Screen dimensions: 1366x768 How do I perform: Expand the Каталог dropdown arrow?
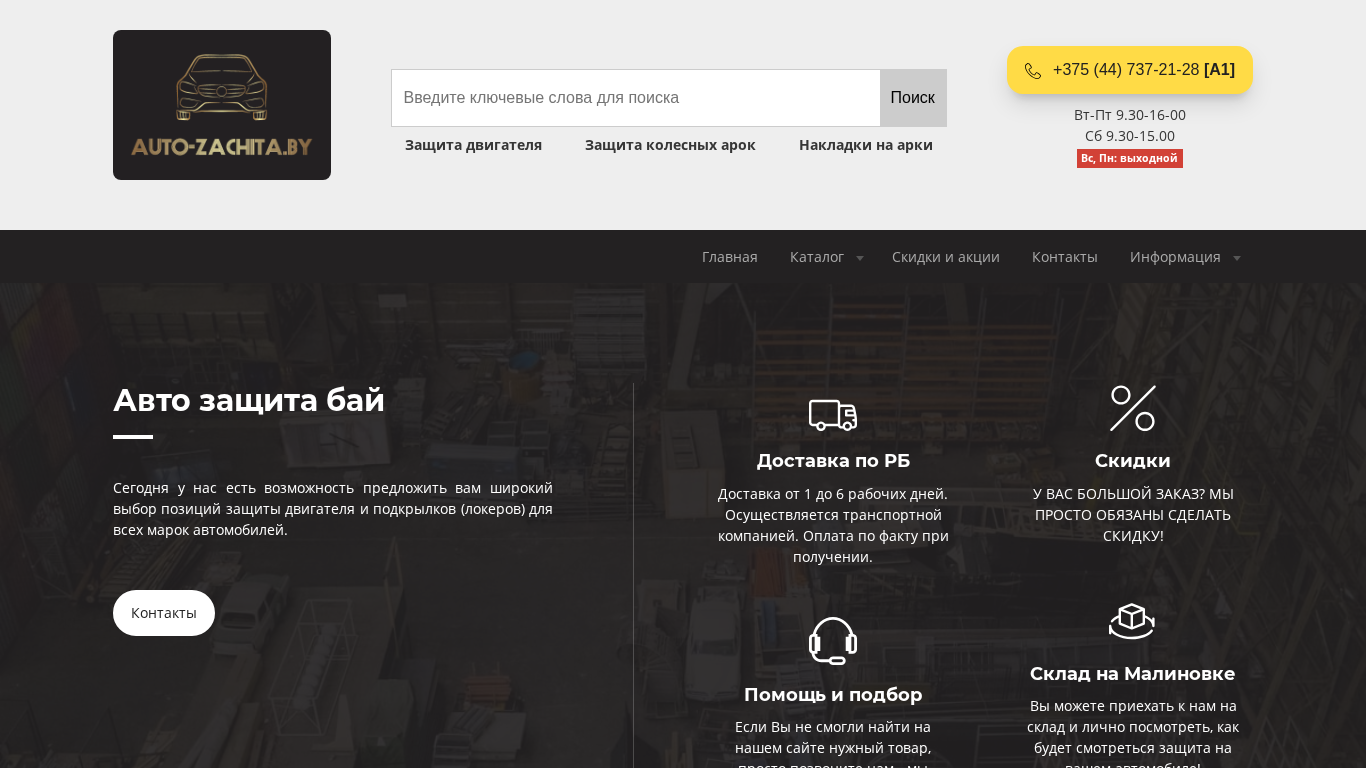(x=859, y=258)
